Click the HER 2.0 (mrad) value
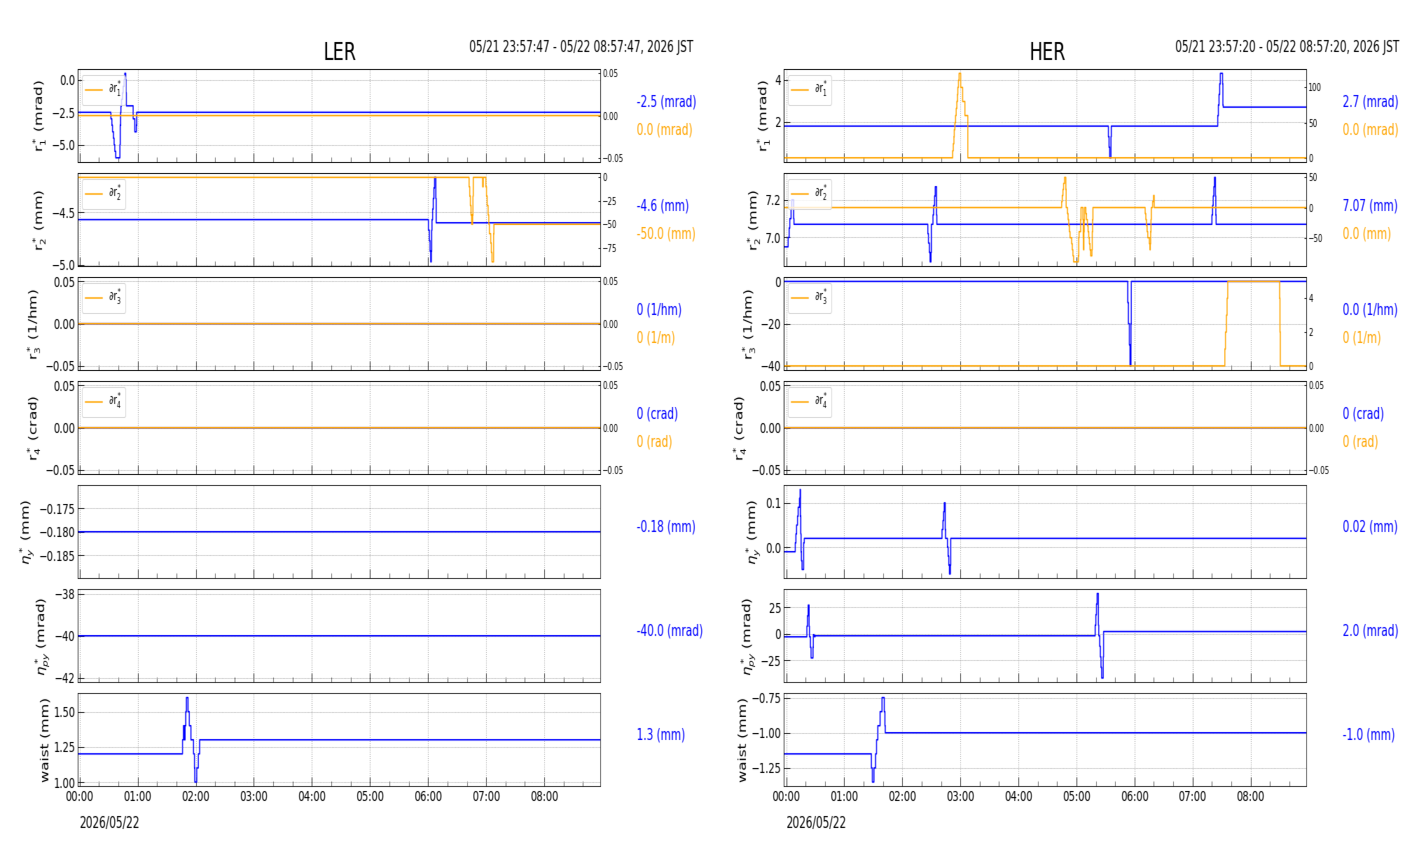Screen dimensions: 1412x864 pyautogui.click(x=1372, y=631)
